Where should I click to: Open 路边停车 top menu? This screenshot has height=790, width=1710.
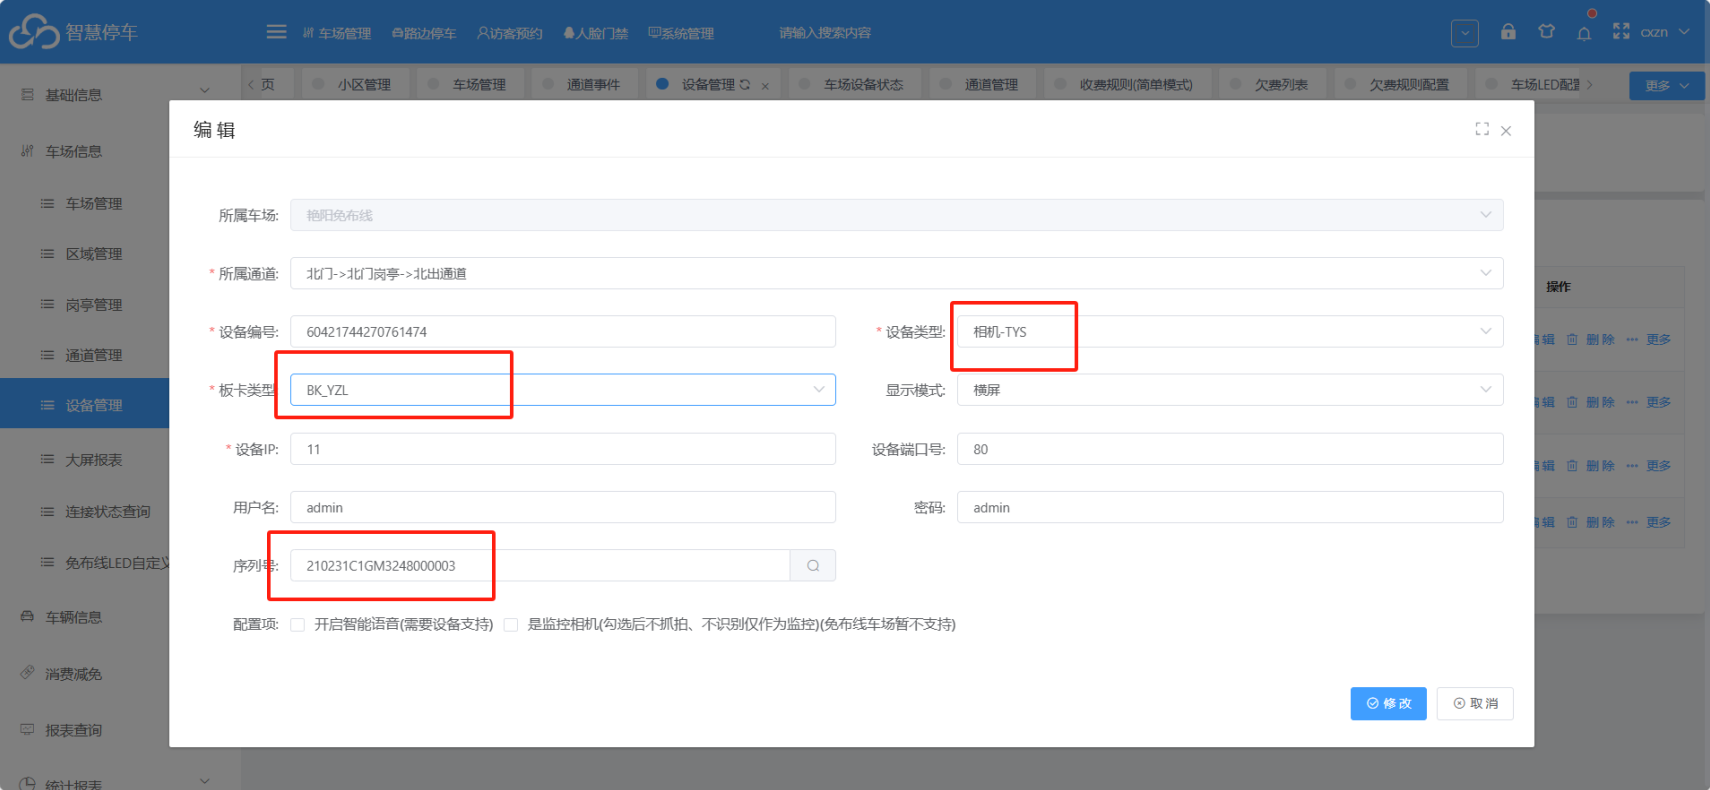click(x=424, y=33)
